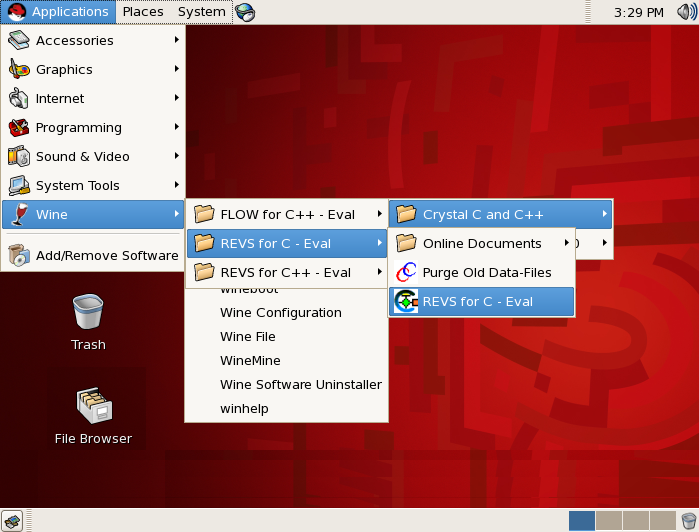Expand the Internet submenu arrow
The height and width of the screenshot is (532, 699).
coord(177,98)
